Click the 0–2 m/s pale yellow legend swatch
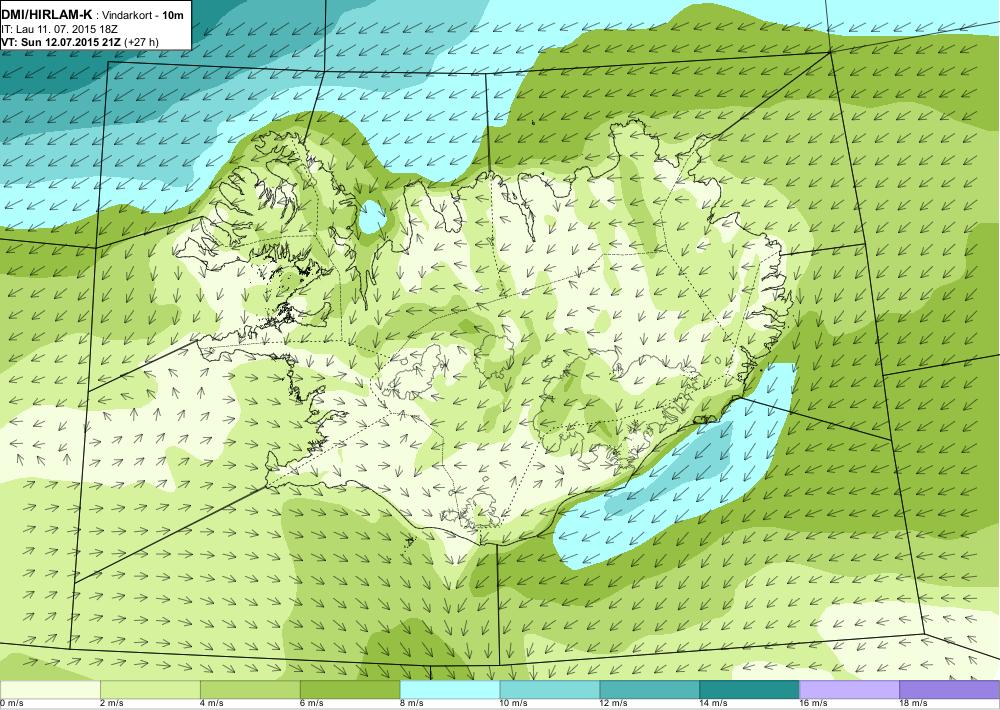1000x710 pixels. pyautogui.click(x=50, y=690)
